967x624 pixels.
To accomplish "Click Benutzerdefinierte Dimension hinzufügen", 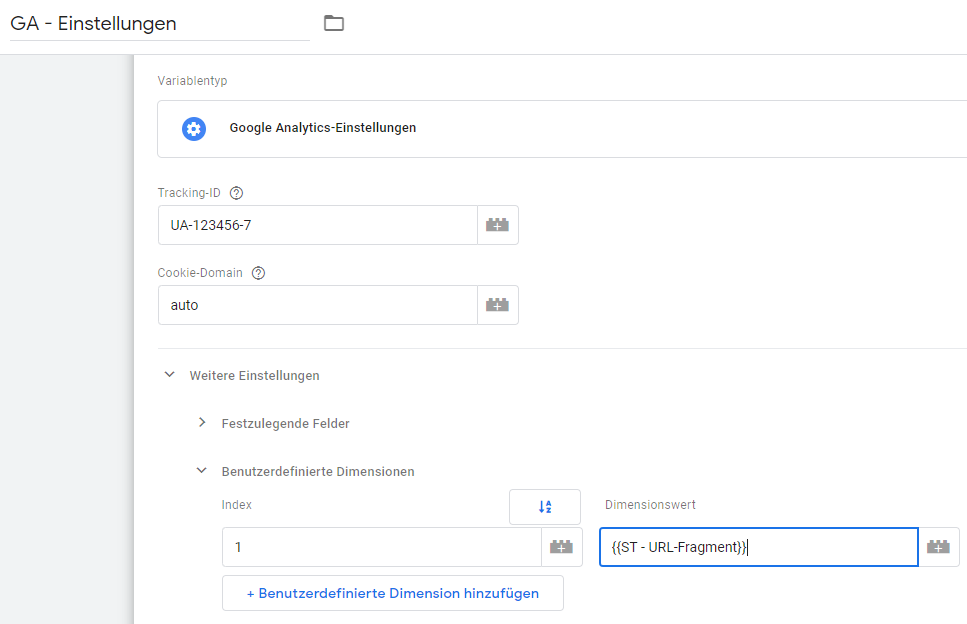I will (x=393, y=593).
